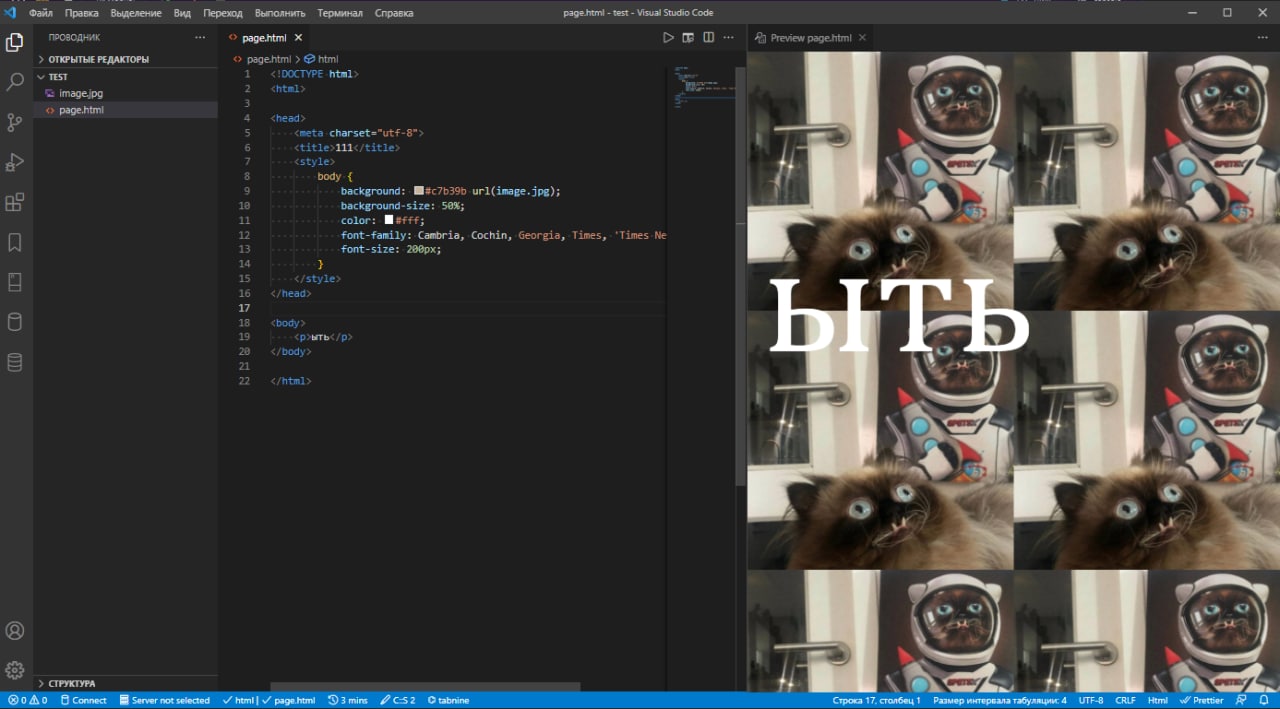The height and width of the screenshot is (709, 1280).
Task: Click 'Server not selected' in status bar
Action: point(164,700)
